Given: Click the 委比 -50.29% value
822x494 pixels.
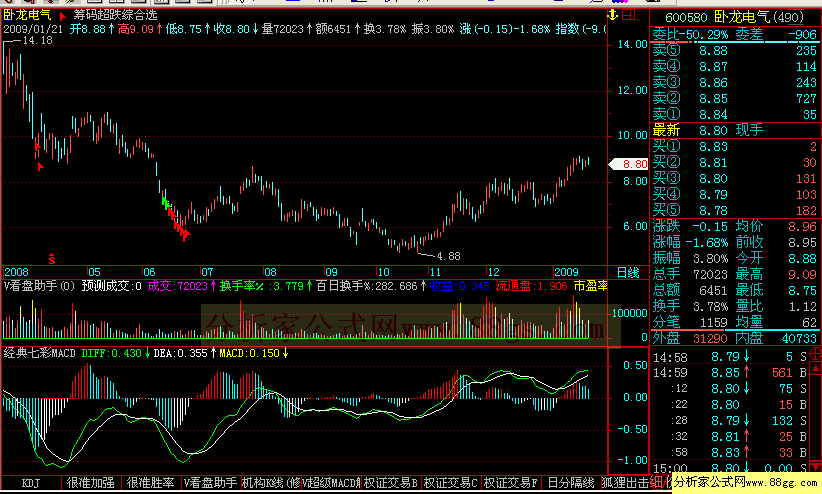Looking at the screenshot, I should [x=704, y=35].
